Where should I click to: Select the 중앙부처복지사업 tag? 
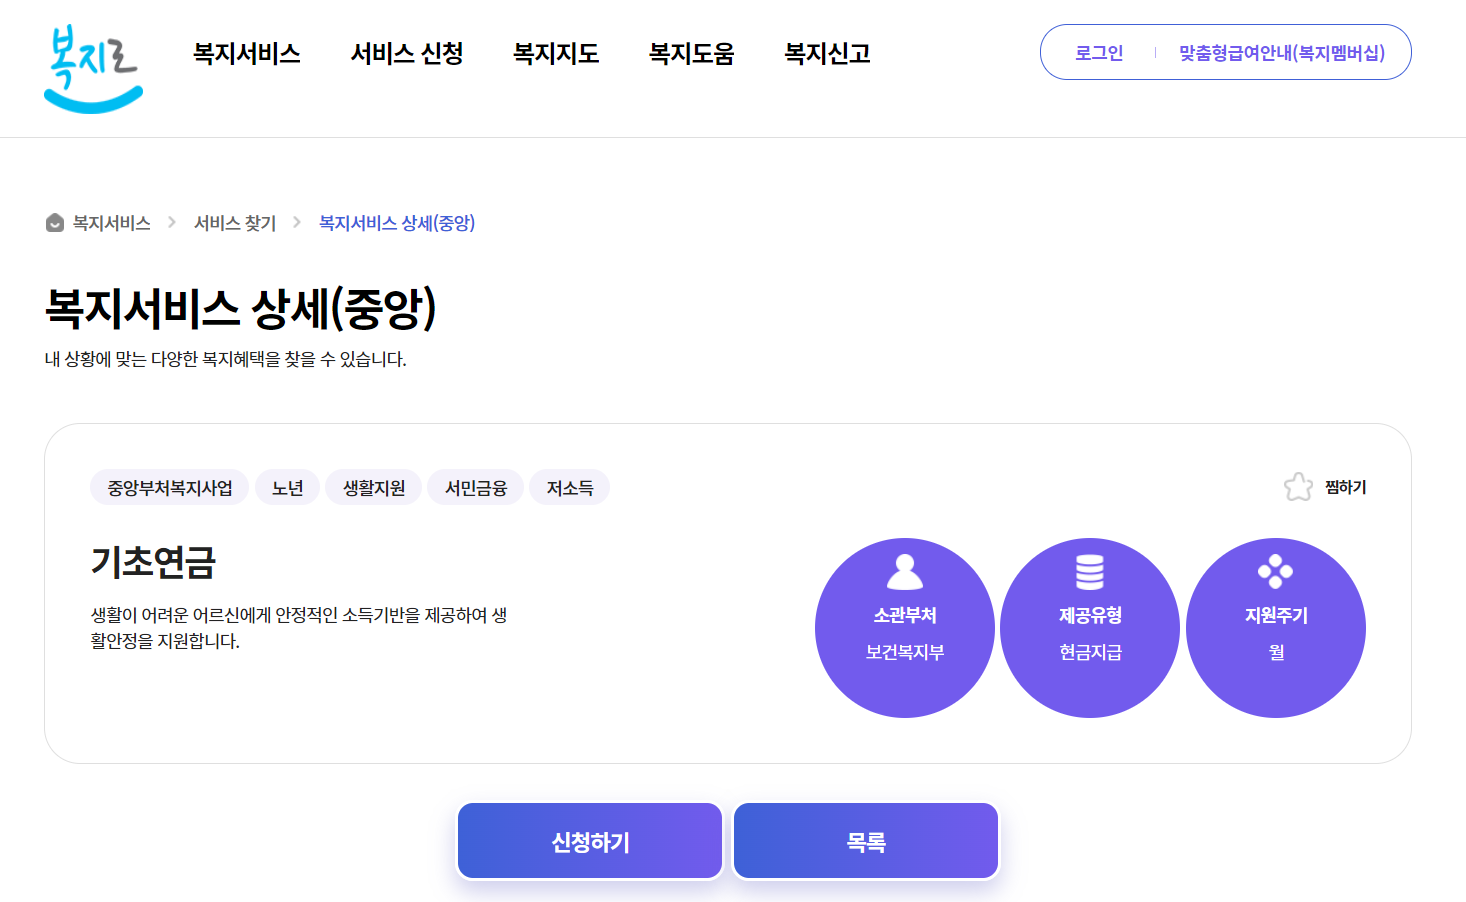click(x=170, y=487)
